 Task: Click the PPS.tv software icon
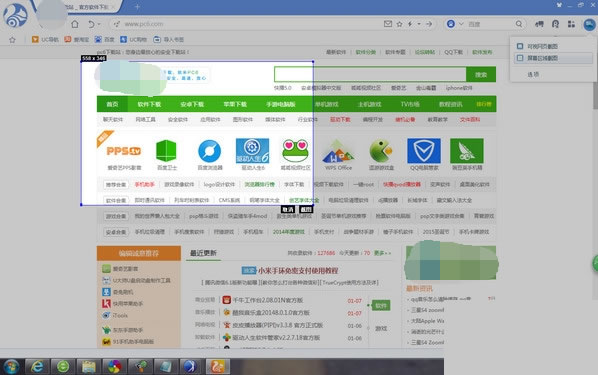124,151
